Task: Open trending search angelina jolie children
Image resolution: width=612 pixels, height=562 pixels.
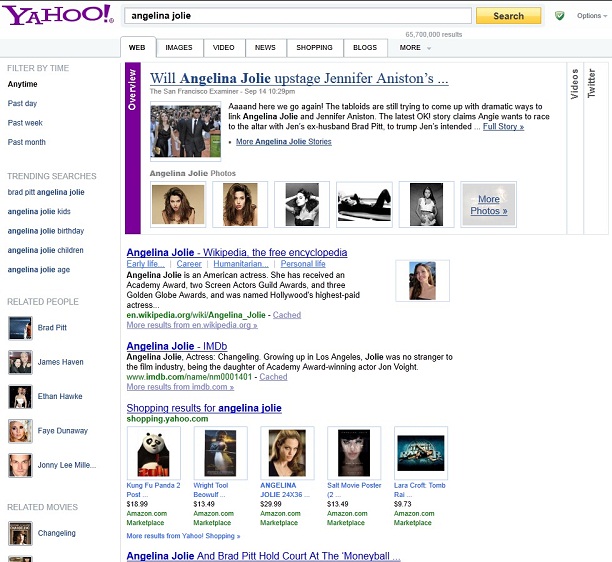Action: click(x=45, y=250)
